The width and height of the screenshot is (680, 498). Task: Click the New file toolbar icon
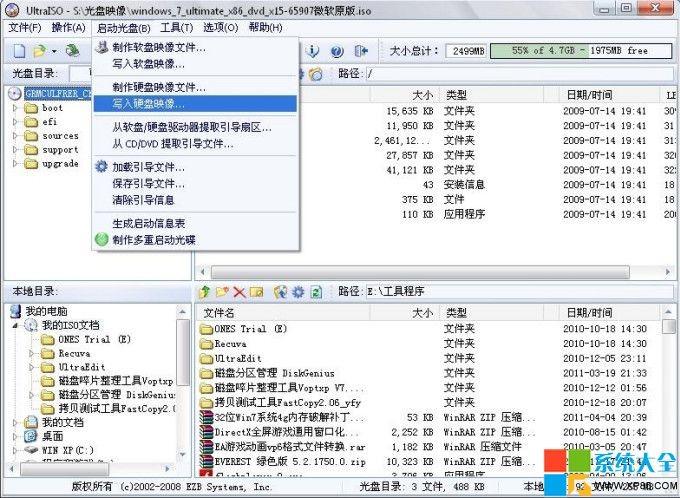[x=20, y=51]
